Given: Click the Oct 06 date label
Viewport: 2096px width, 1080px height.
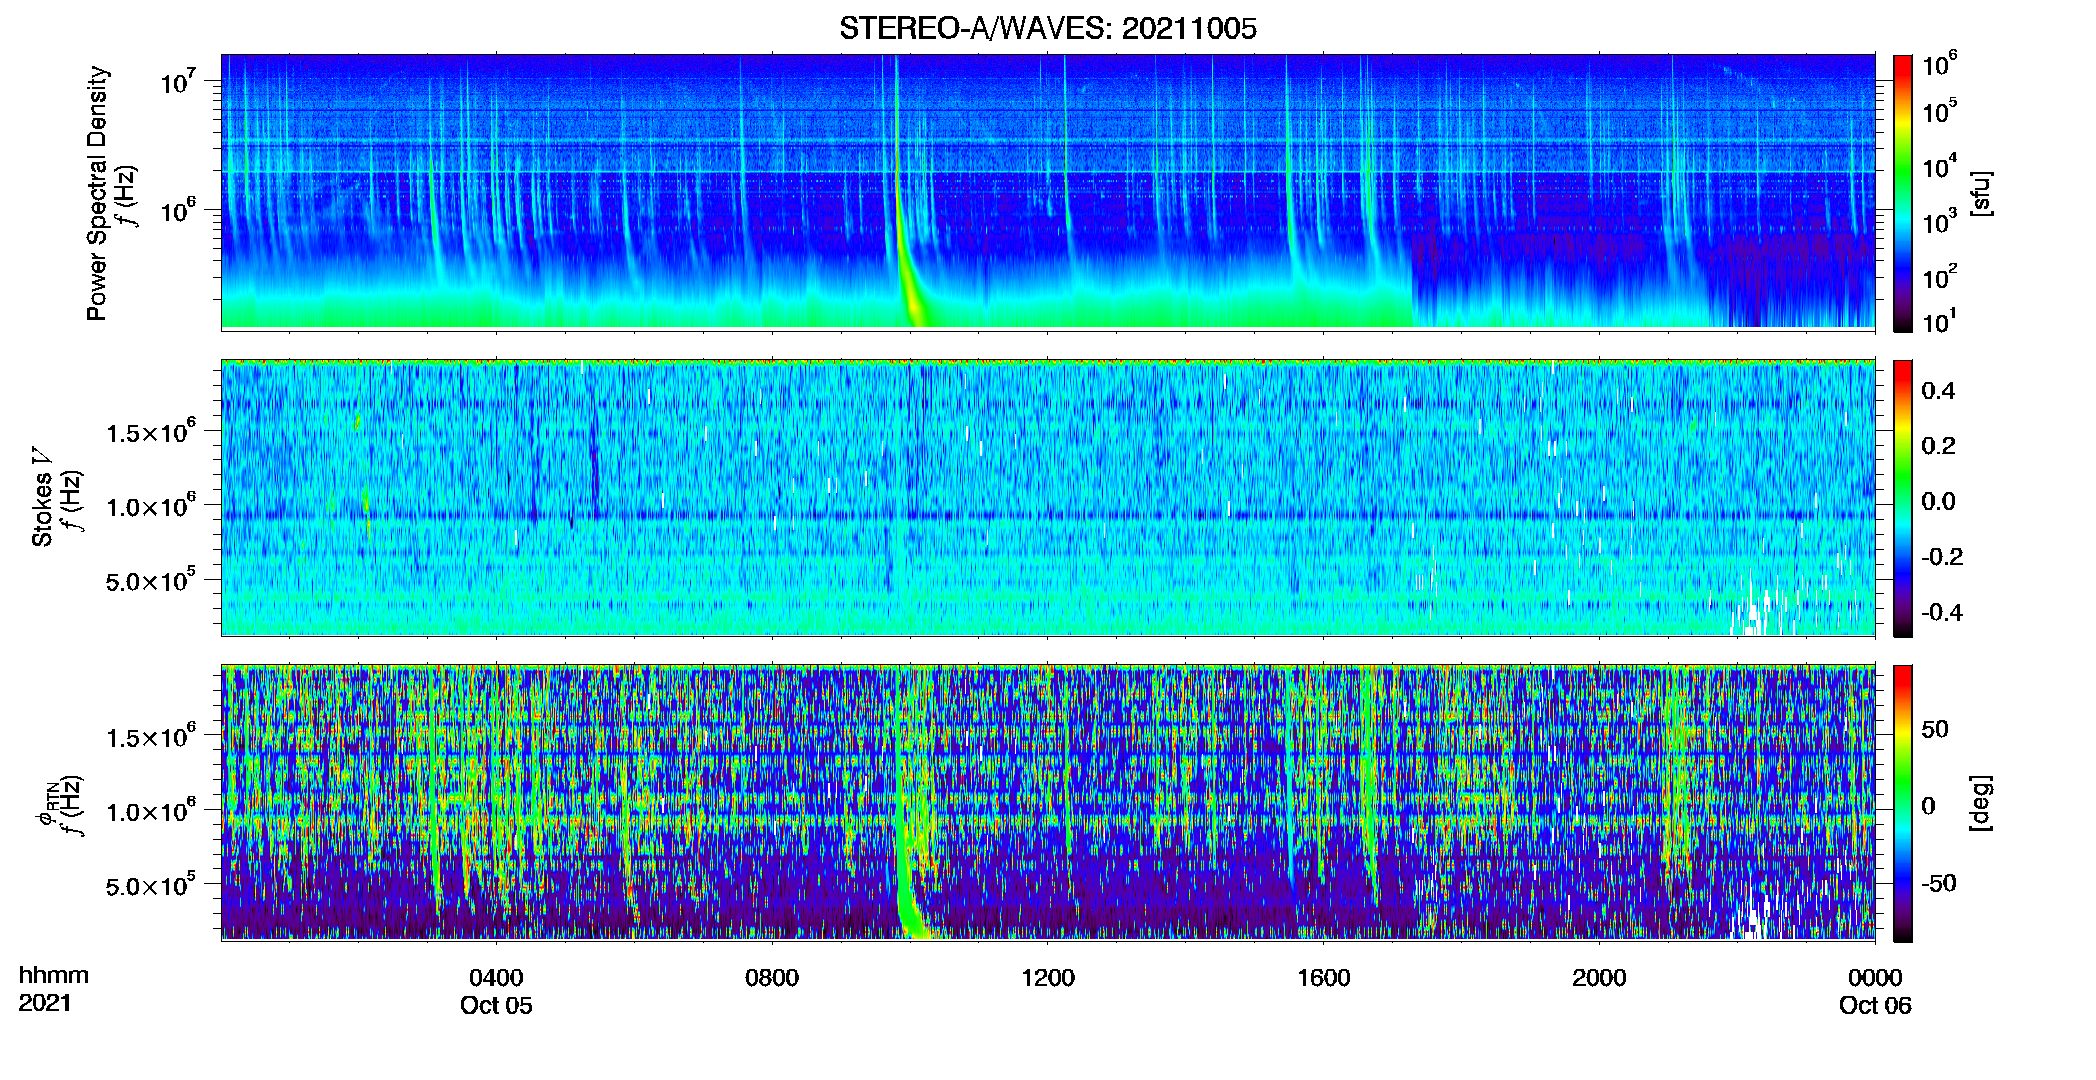Looking at the screenshot, I should click(x=1875, y=1005).
